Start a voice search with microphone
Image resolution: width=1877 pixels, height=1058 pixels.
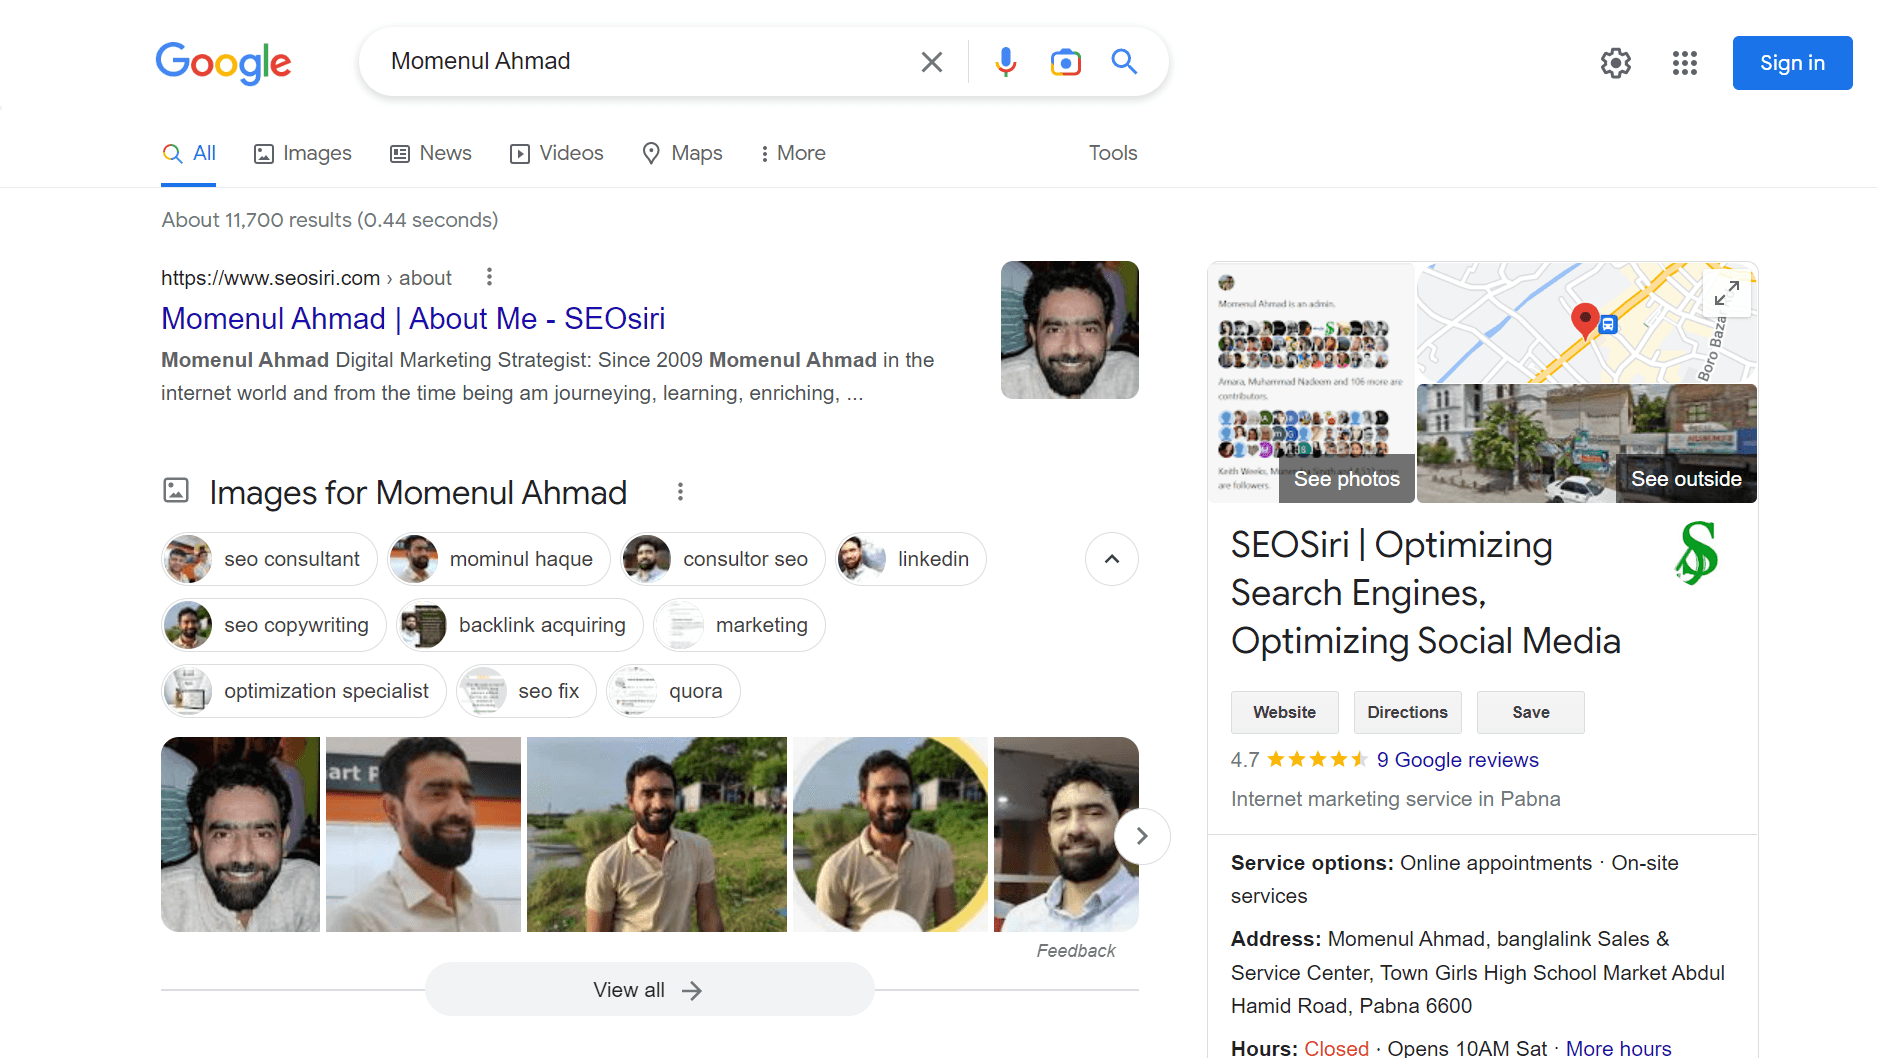coord(1005,62)
